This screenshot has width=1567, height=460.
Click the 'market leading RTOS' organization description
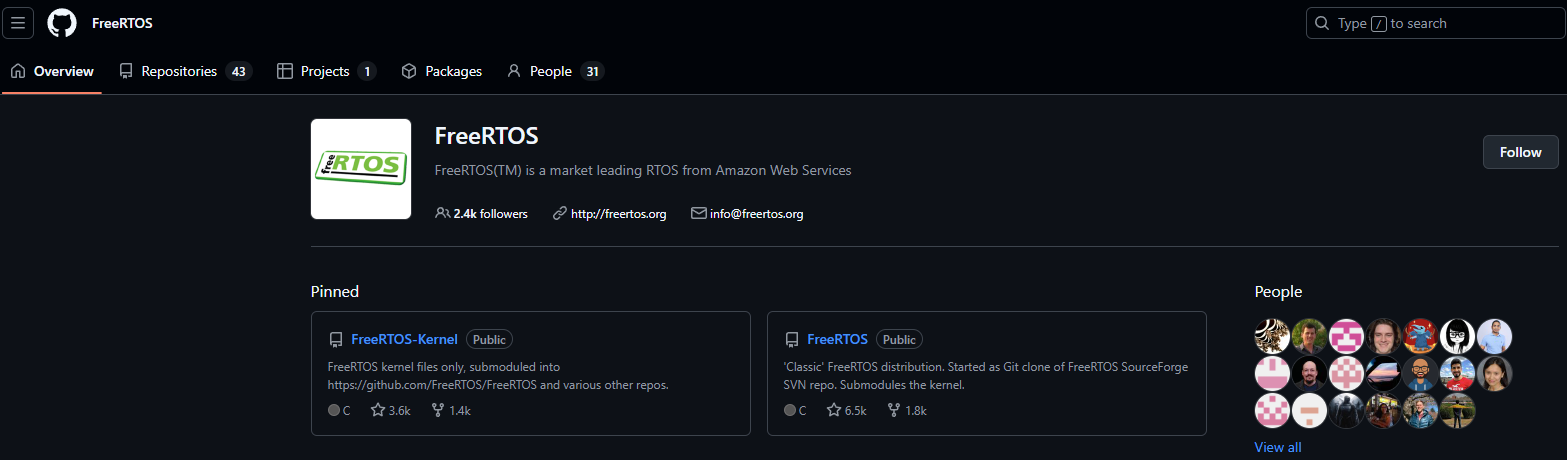[x=643, y=170]
